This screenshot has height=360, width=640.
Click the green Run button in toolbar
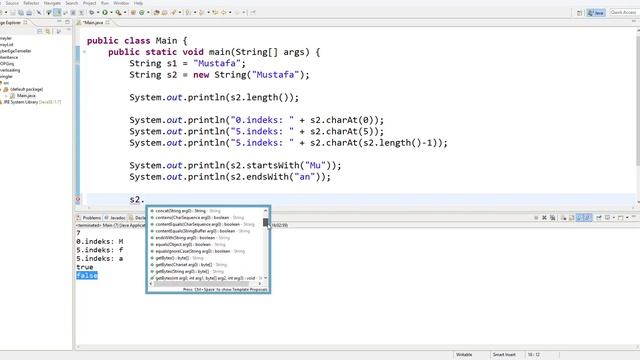[x=105, y=13]
